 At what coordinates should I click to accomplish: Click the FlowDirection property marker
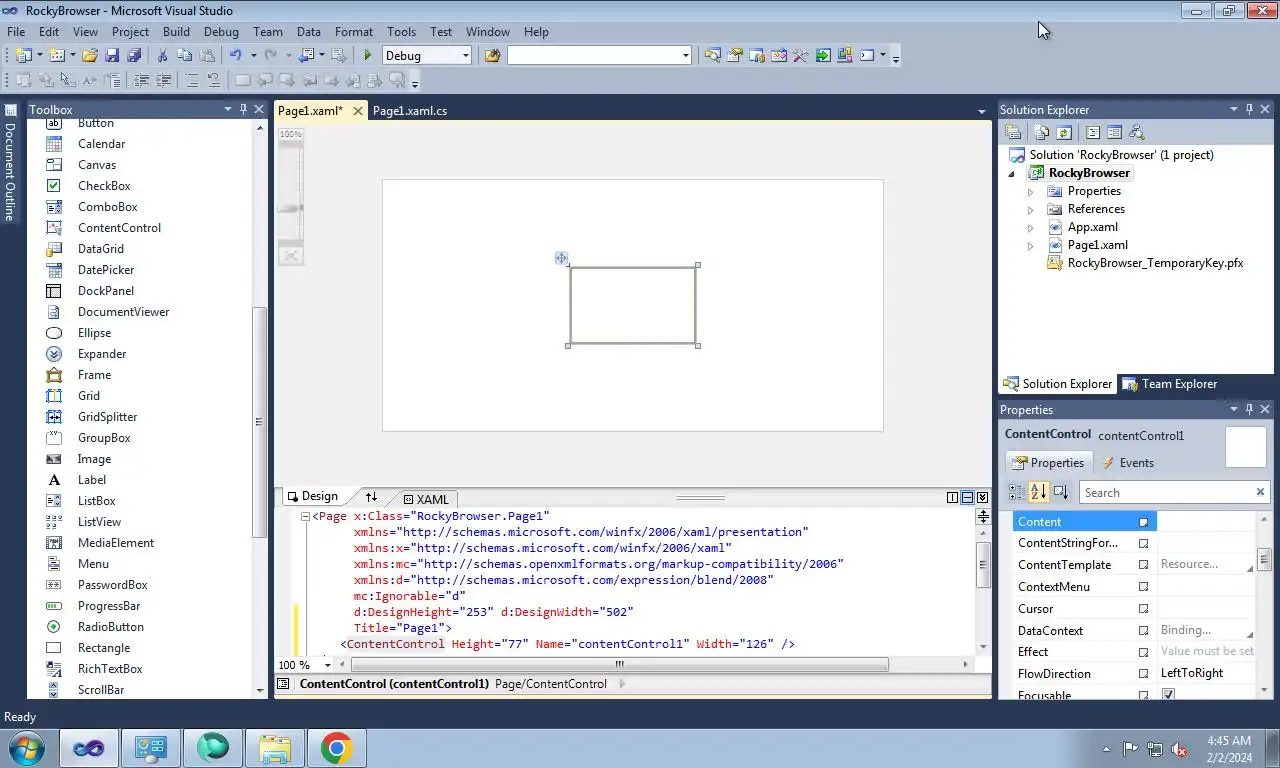click(x=1143, y=674)
